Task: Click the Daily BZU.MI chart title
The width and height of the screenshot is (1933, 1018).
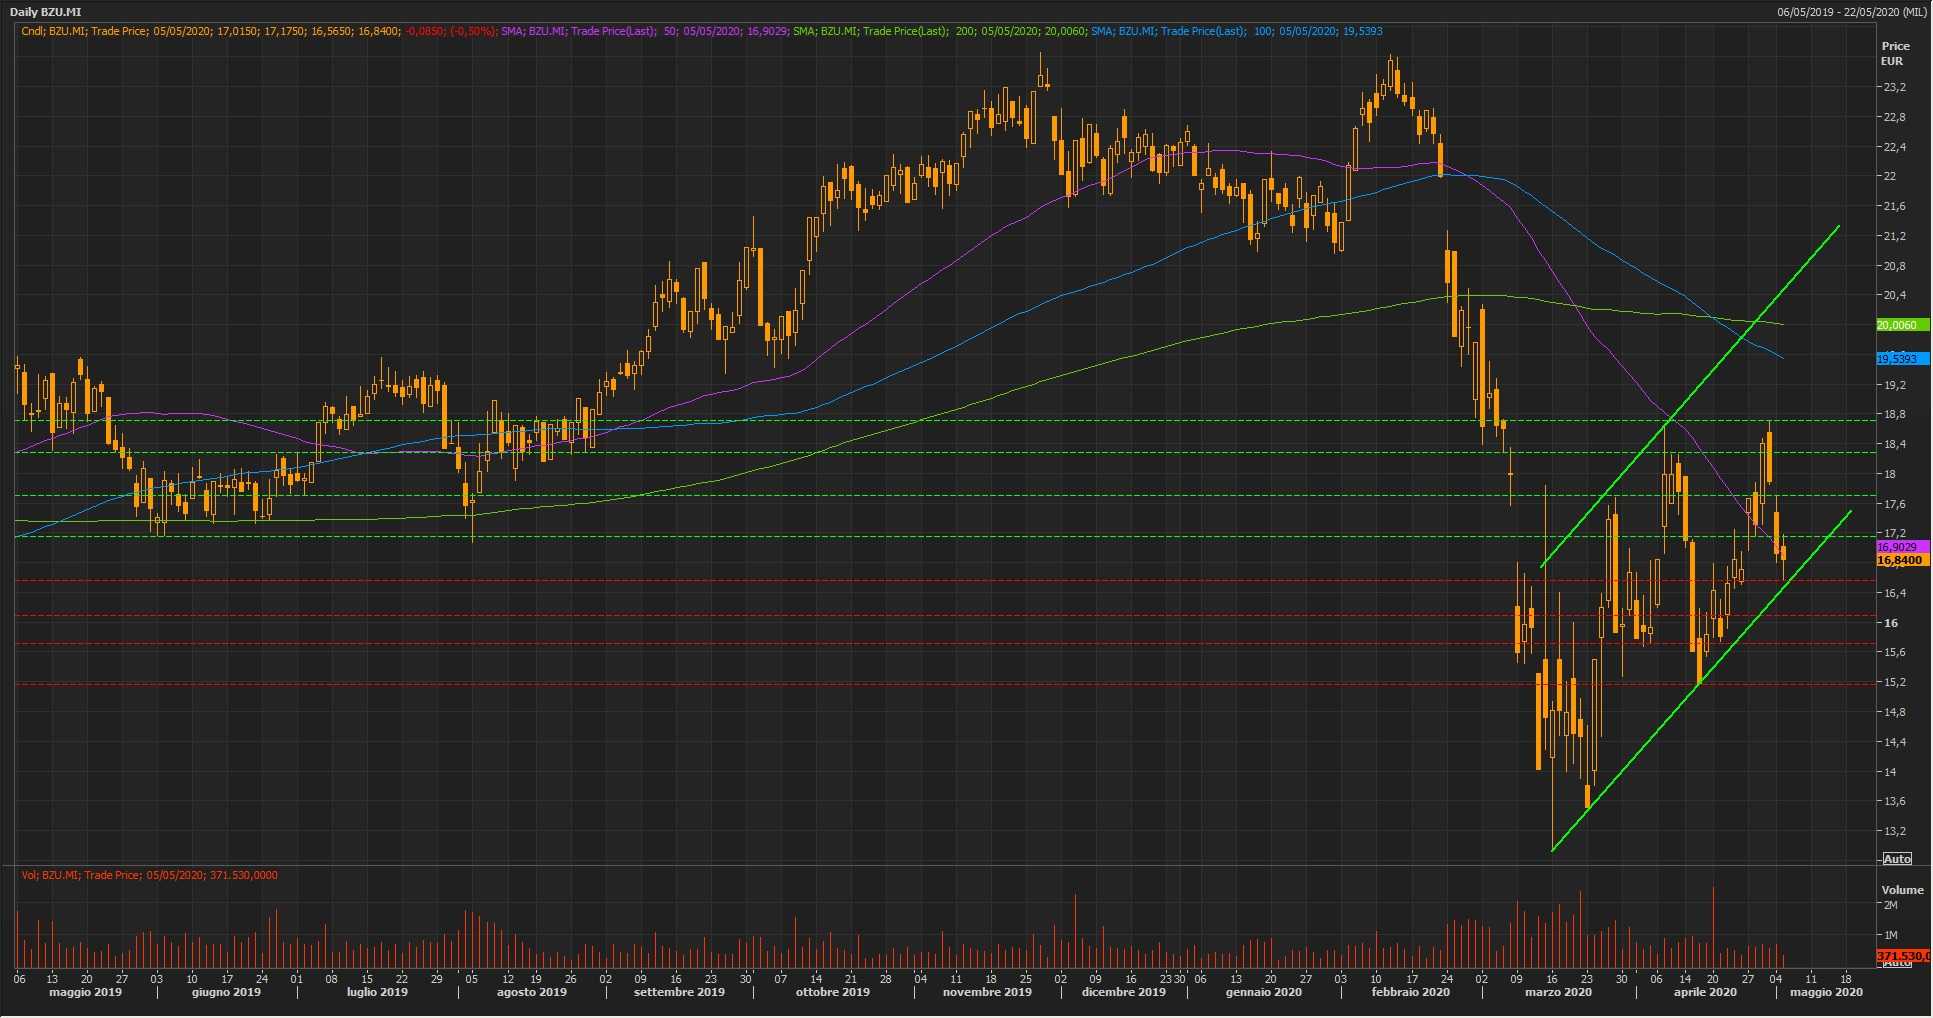Action: (x=46, y=12)
